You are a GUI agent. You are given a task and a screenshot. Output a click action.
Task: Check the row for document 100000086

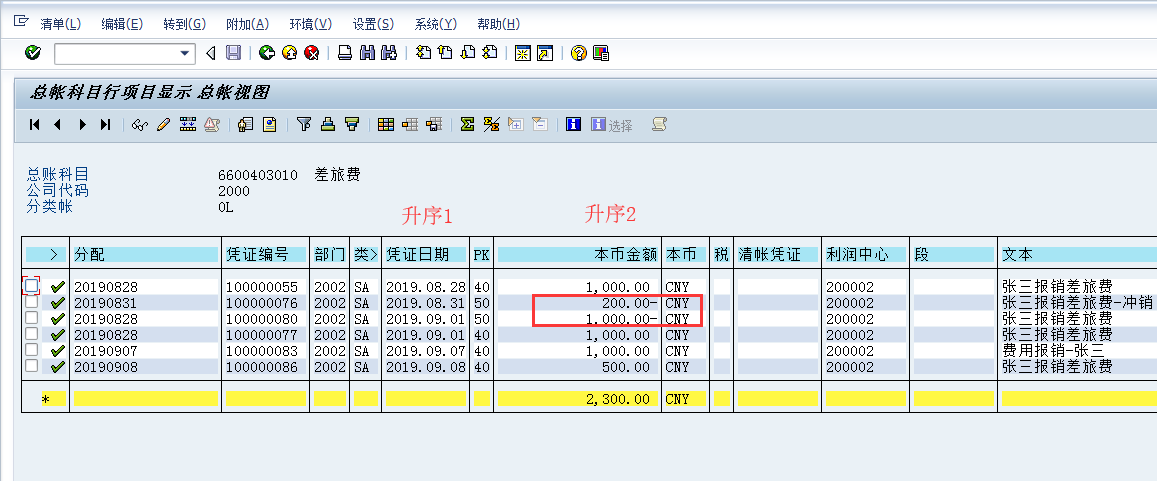pyautogui.click(x=32, y=367)
